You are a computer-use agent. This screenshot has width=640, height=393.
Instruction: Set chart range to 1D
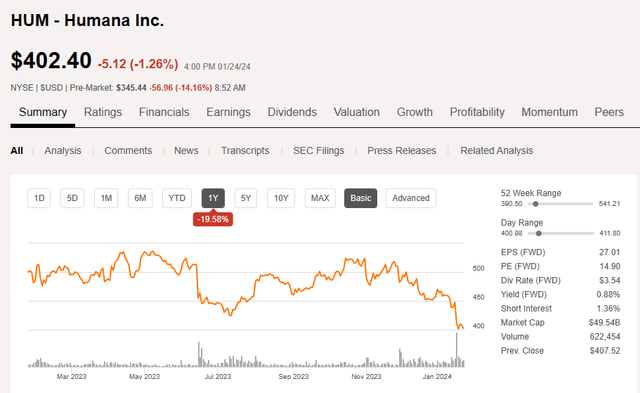tap(39, 198)
